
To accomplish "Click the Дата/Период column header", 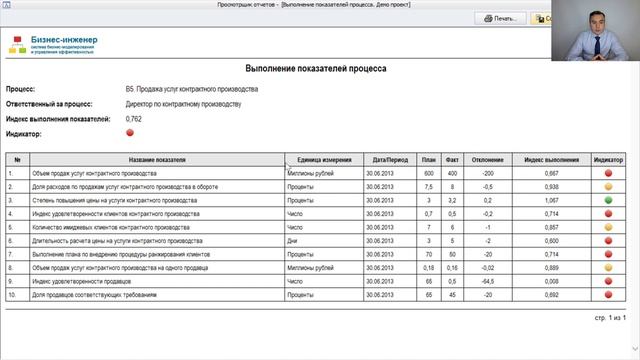I will click(390, 160).
